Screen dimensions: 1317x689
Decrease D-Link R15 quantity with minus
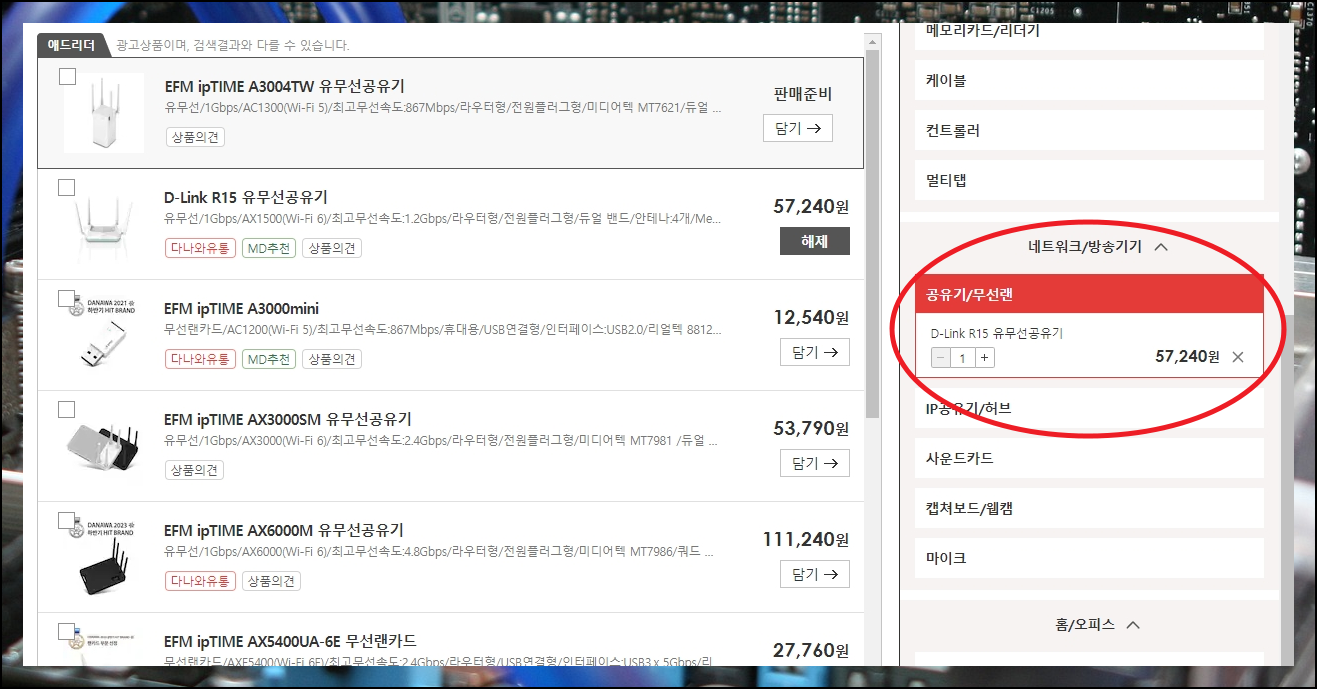[940, 358]
